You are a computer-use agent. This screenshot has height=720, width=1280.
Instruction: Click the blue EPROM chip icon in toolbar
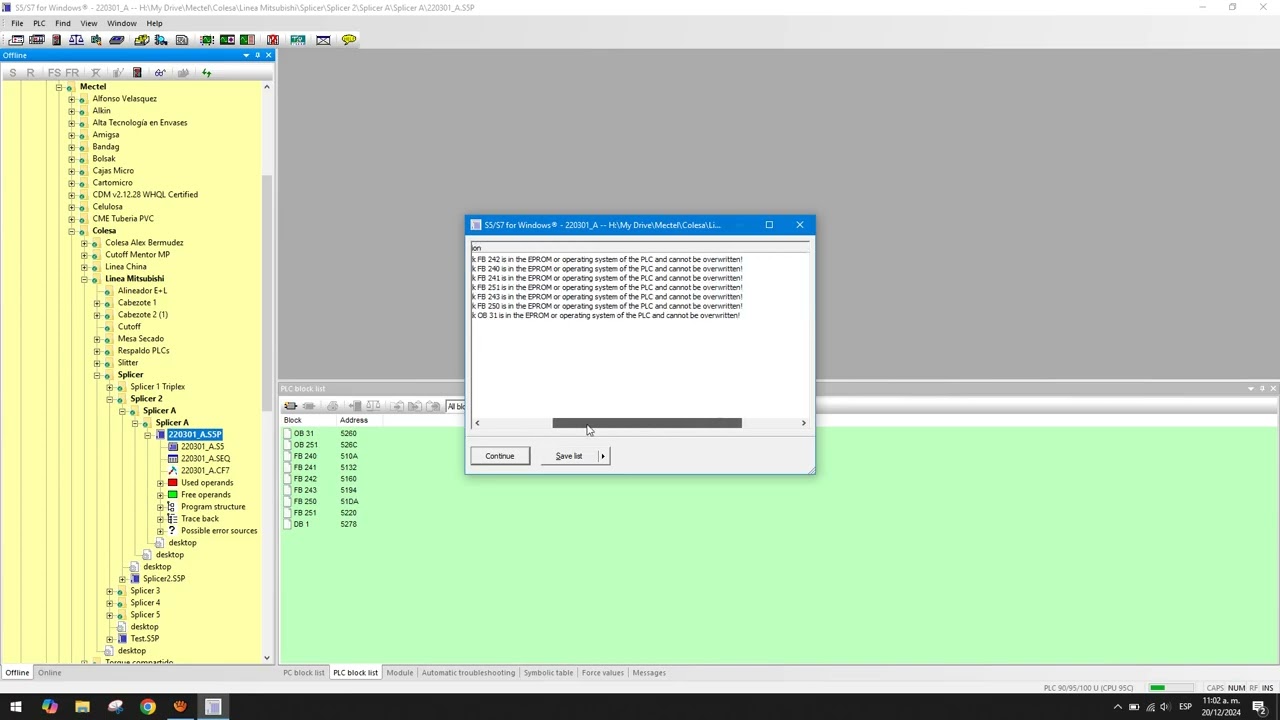point(116,40)
